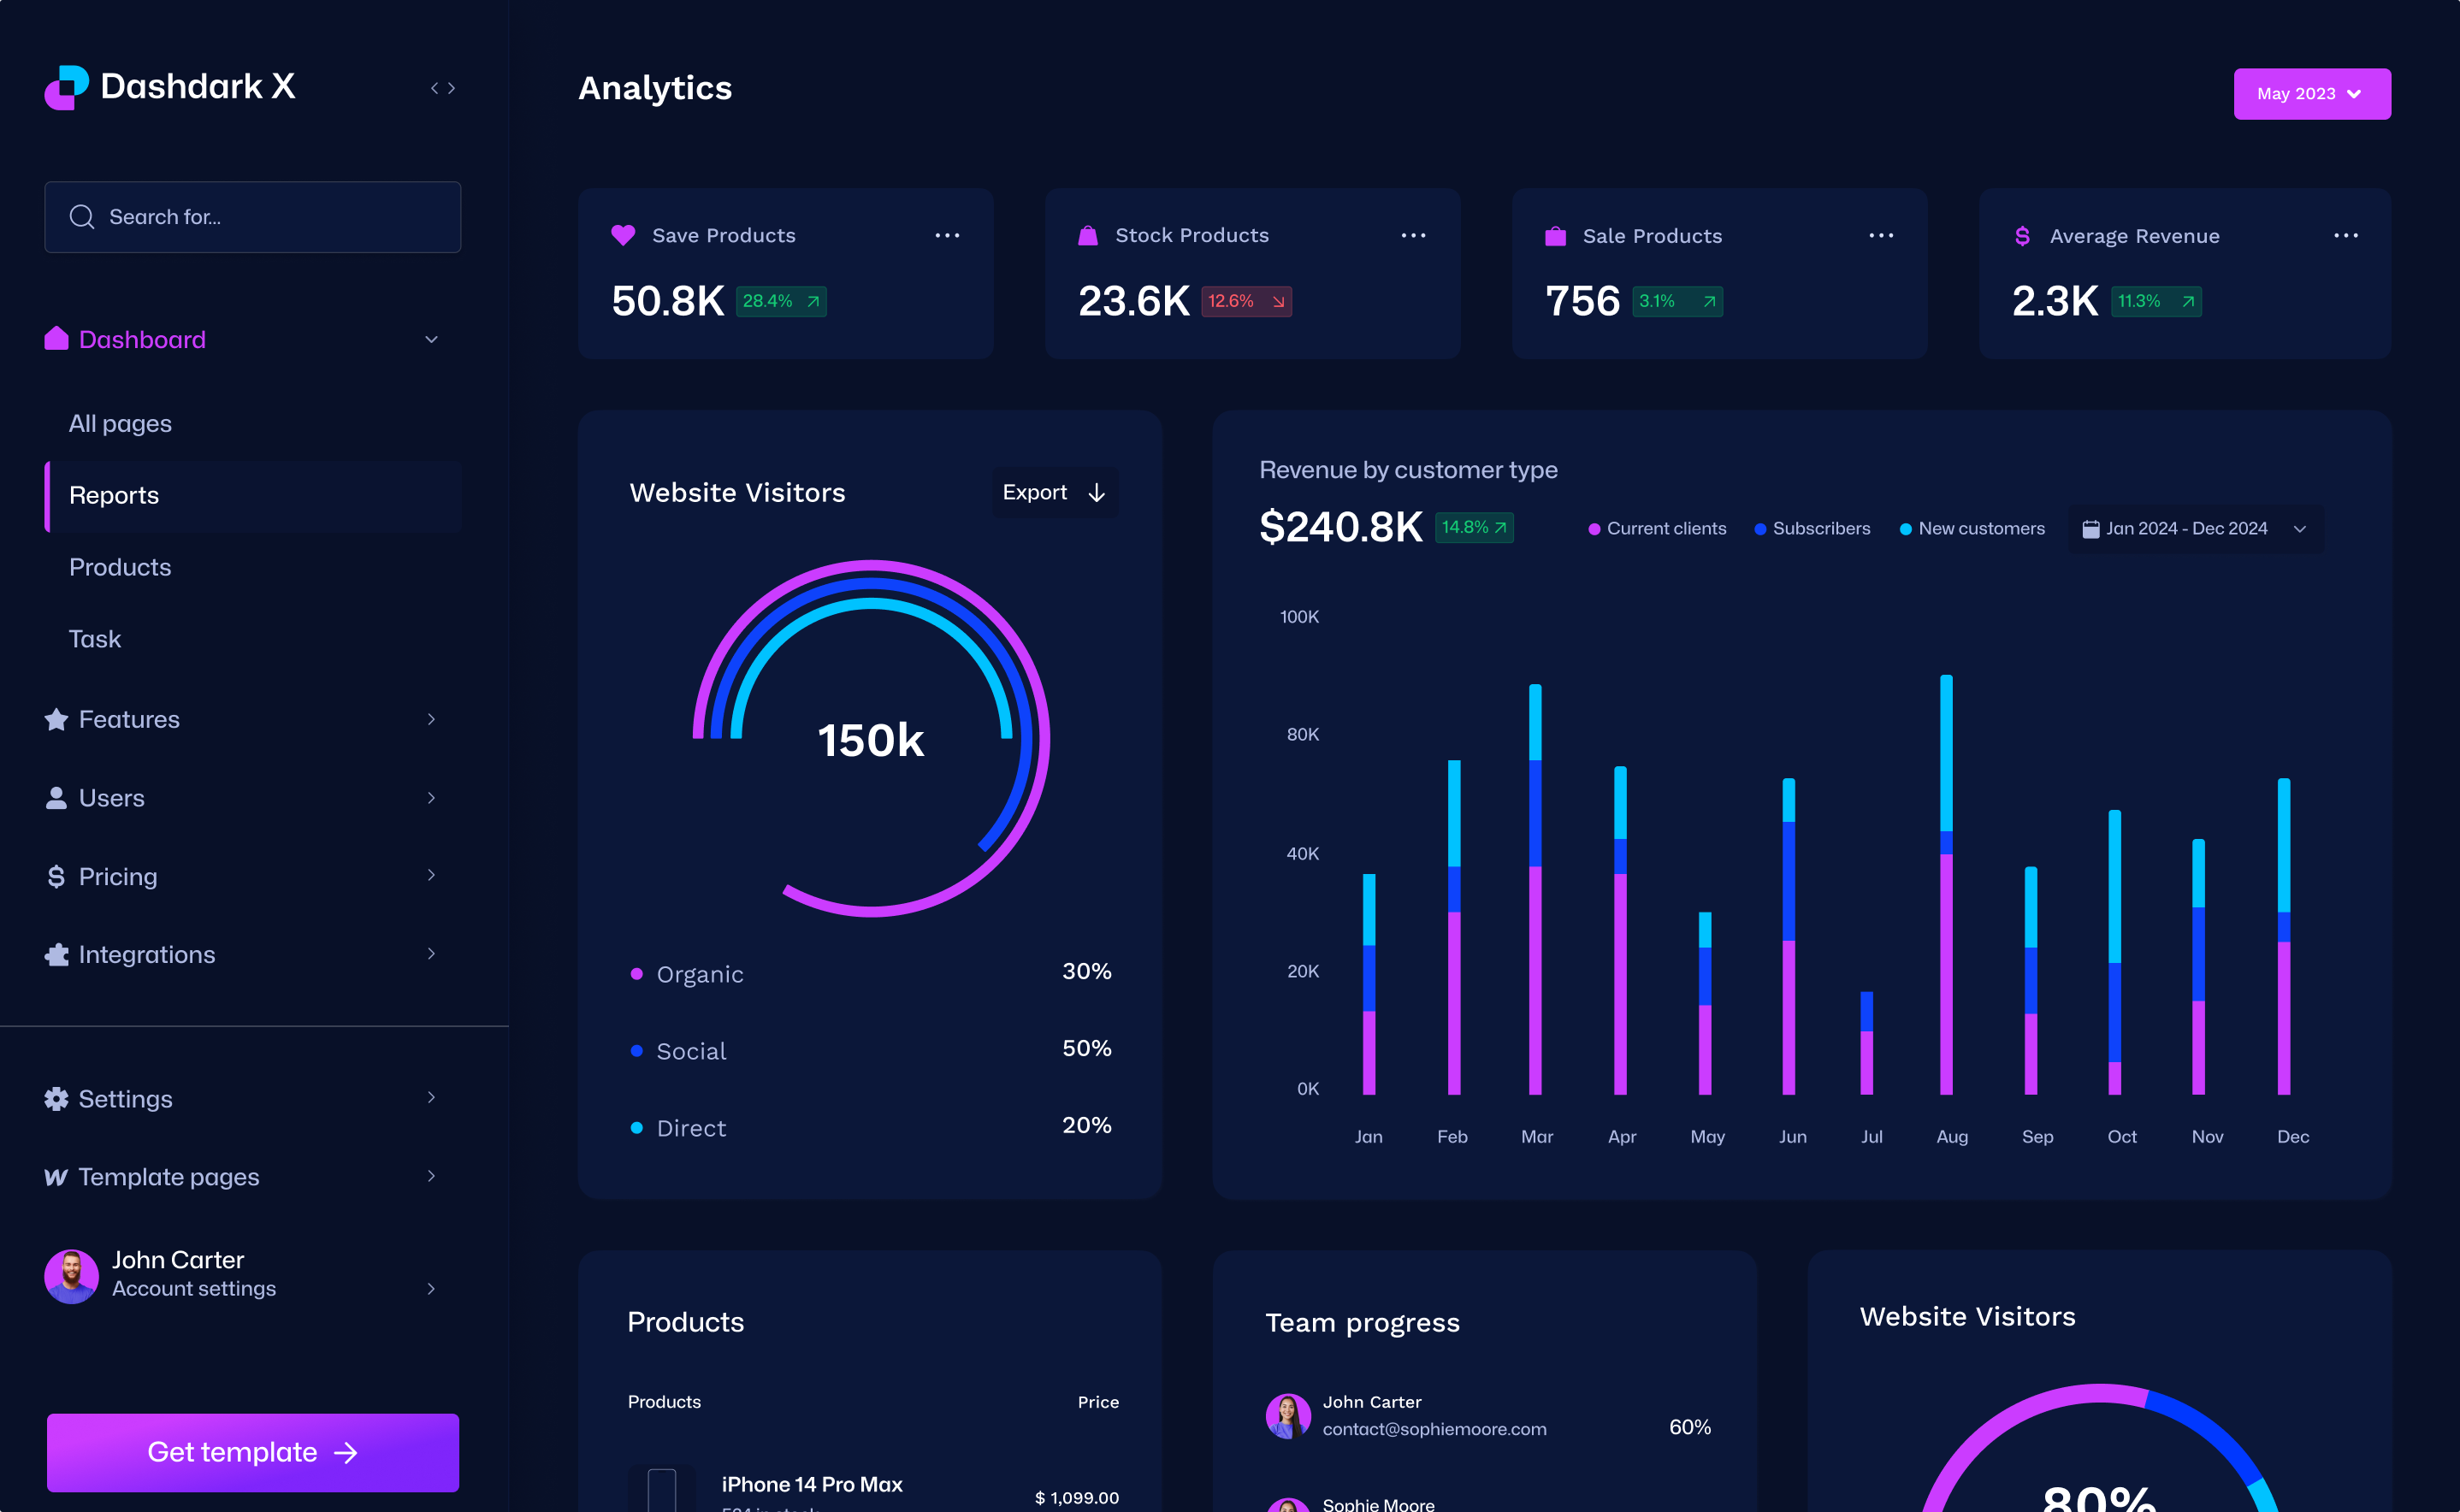Image resolution: width=2460 pixels, height=1512 pixels.
Task: Open the May 2023 date dropdown
Action: click(2310, 93)
